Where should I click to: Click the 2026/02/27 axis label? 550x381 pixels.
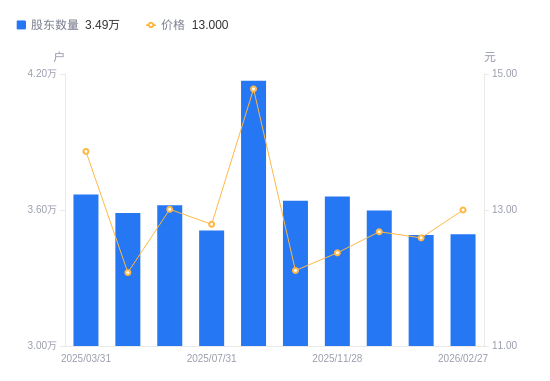coord(463,358)
